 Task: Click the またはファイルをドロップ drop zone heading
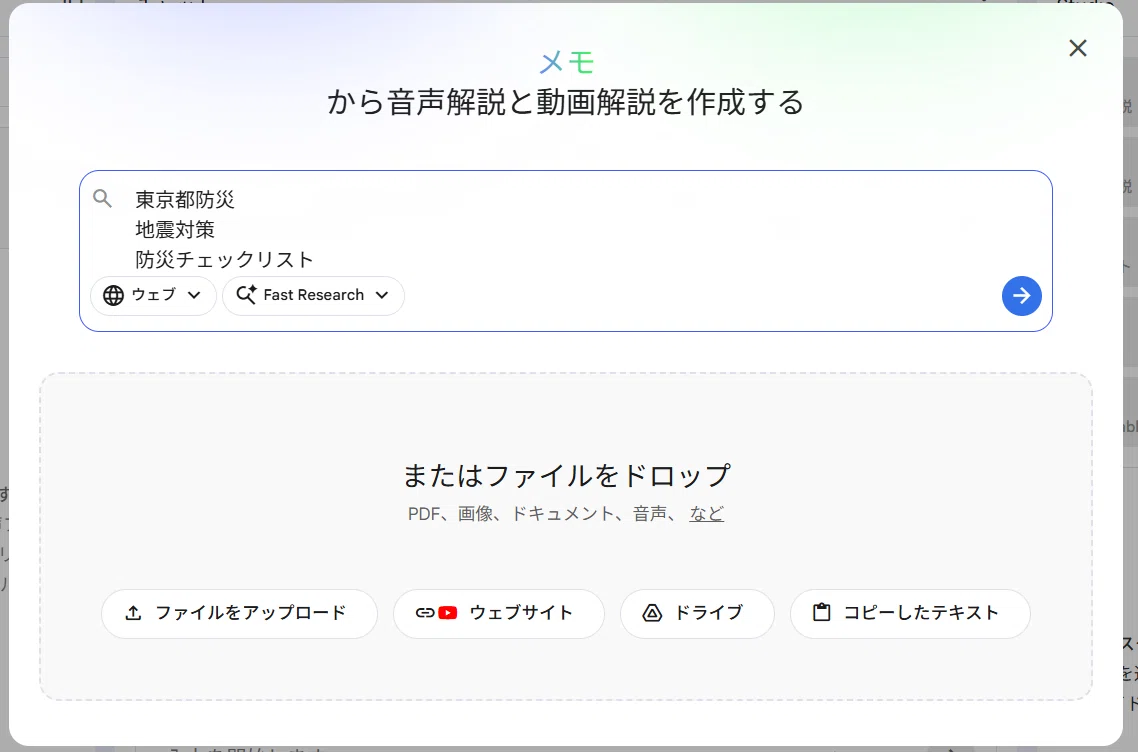tap(566, 475)
